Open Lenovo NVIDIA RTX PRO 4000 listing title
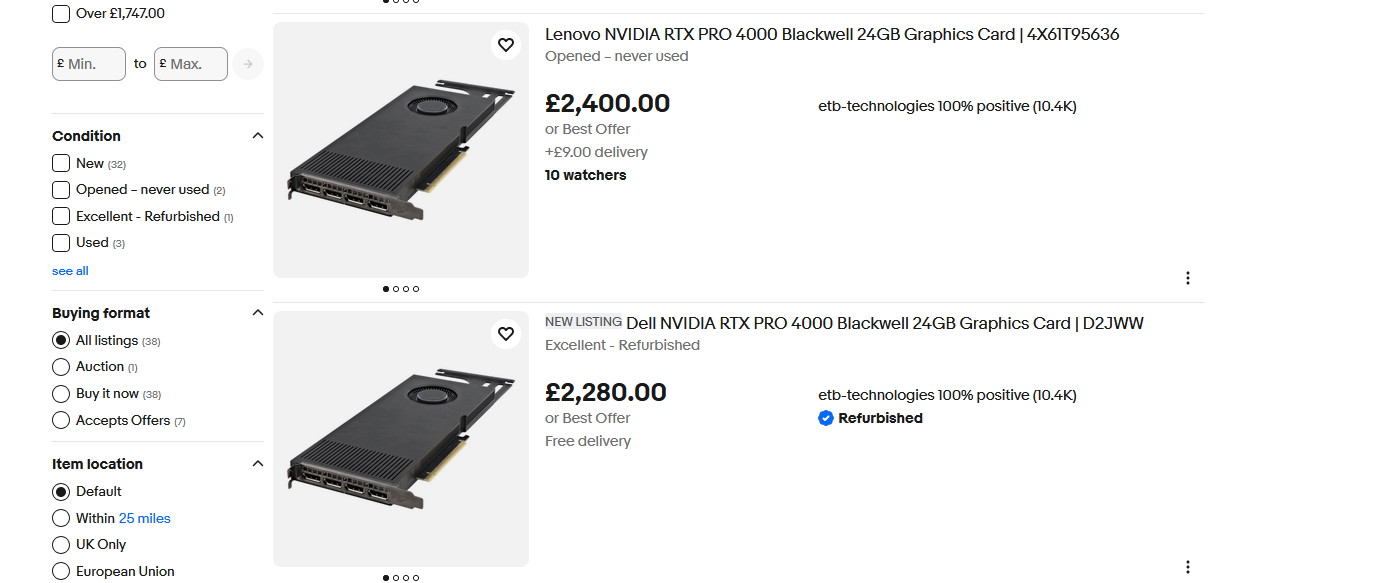 click(x=832, y=34)
